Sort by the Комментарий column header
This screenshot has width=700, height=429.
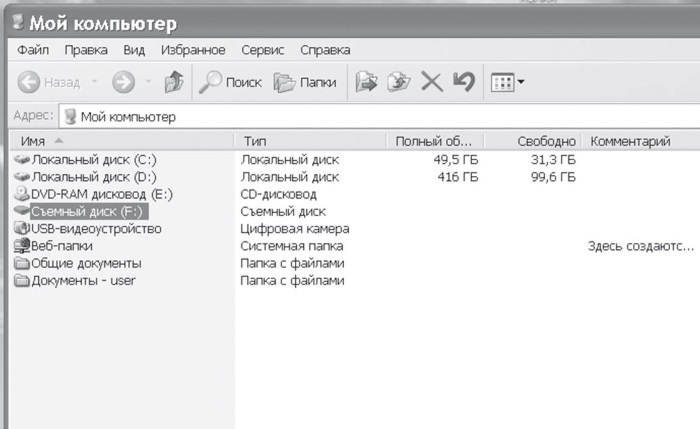click(641, 141)
